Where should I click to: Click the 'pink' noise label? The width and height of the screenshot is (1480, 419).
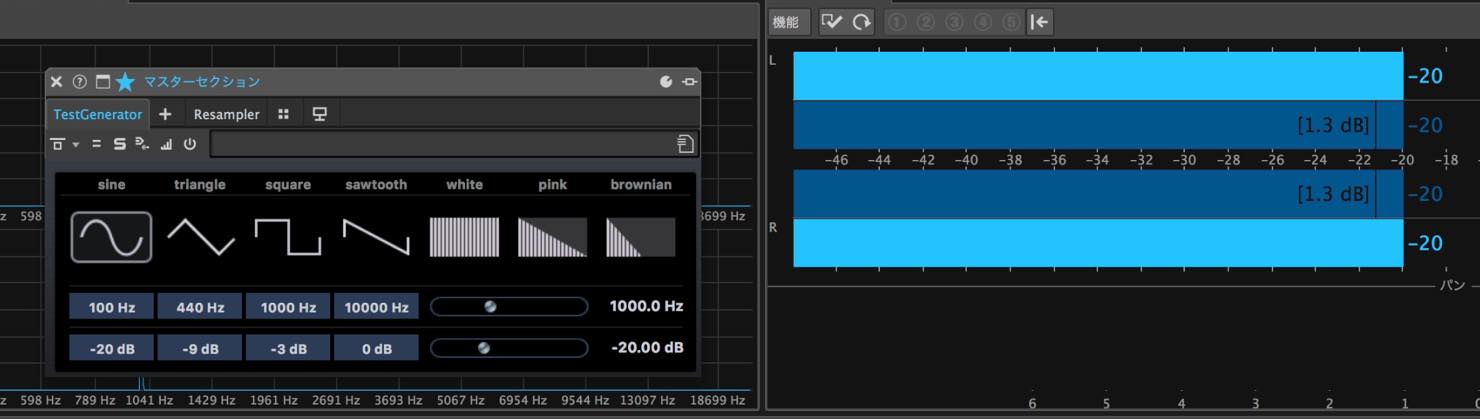tap(552, 185)
